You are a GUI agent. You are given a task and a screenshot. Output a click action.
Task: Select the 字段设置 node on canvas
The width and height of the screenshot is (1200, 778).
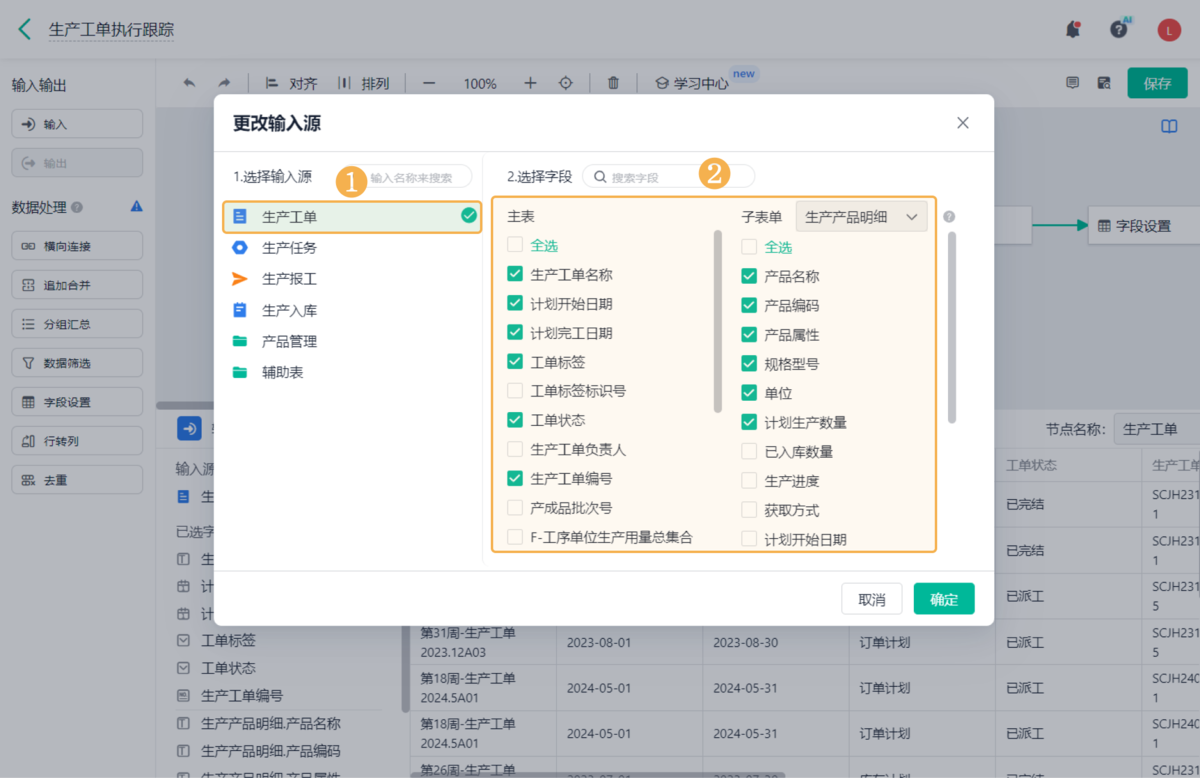[1144, 226]
